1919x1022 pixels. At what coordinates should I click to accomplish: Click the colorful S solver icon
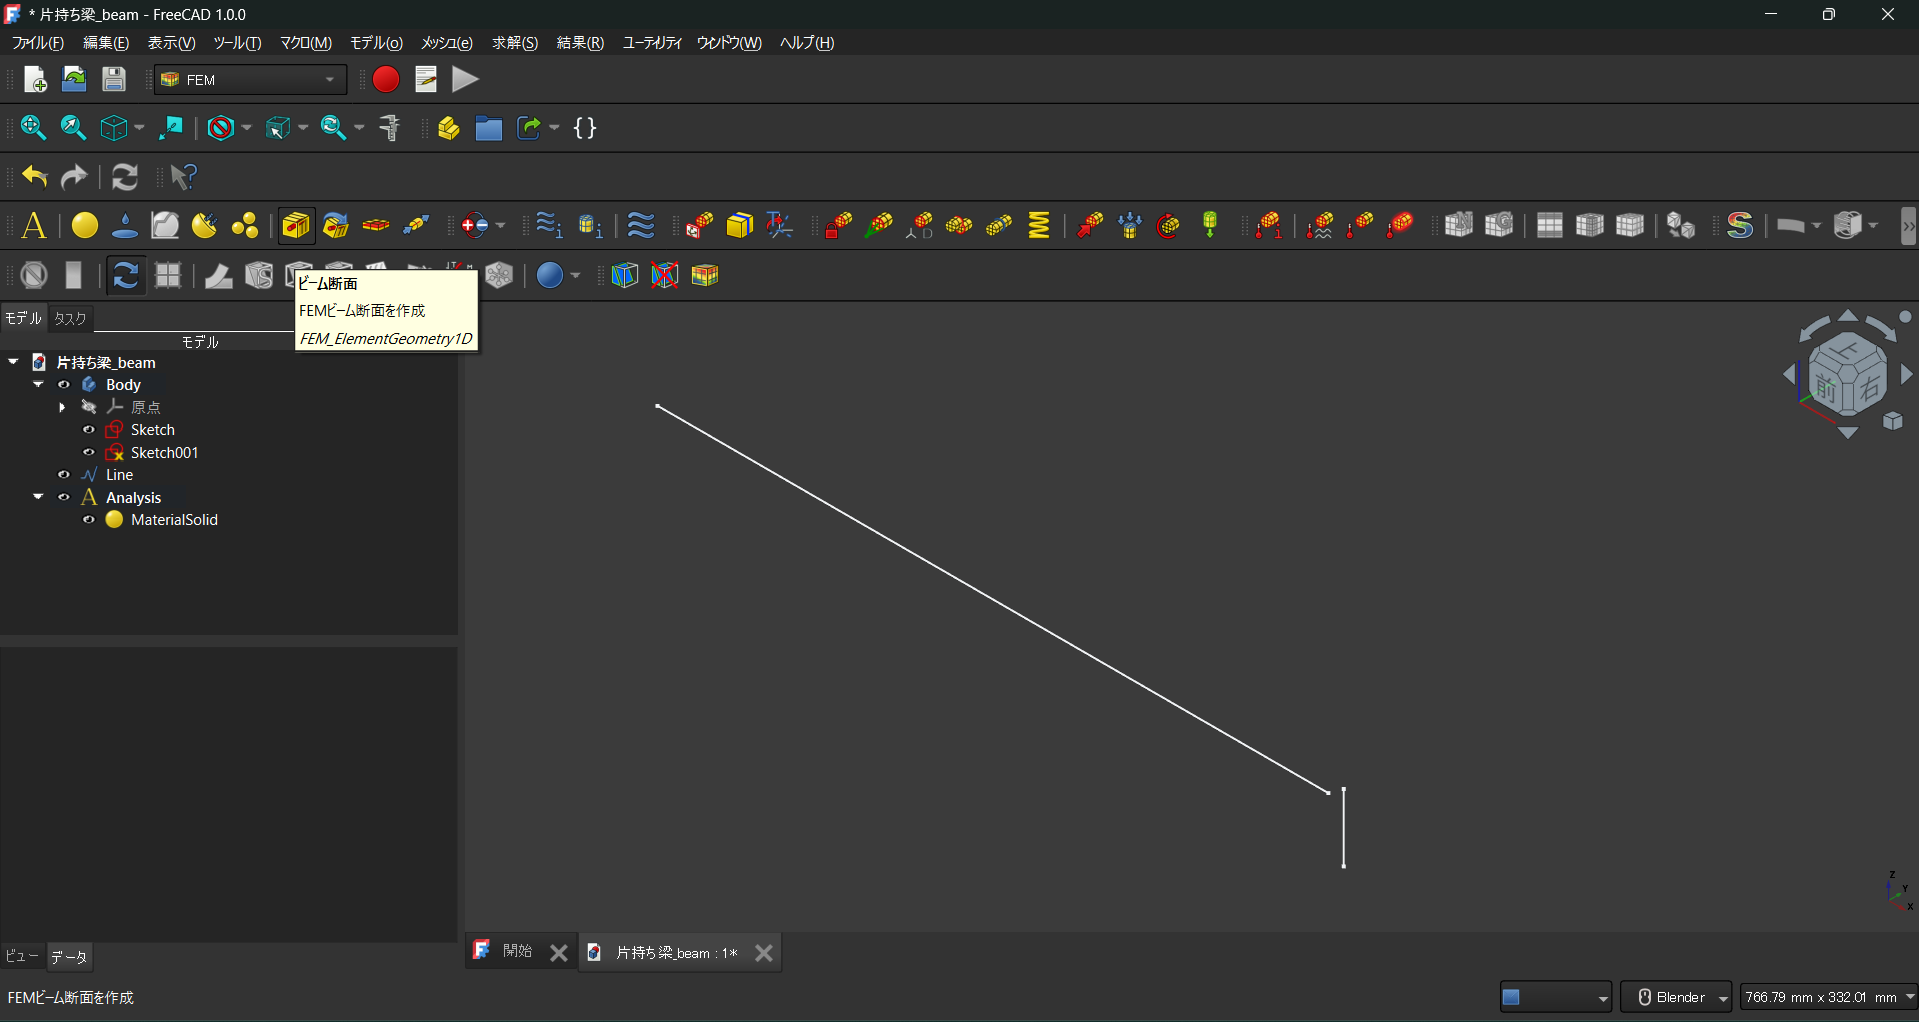[1740, 226]
